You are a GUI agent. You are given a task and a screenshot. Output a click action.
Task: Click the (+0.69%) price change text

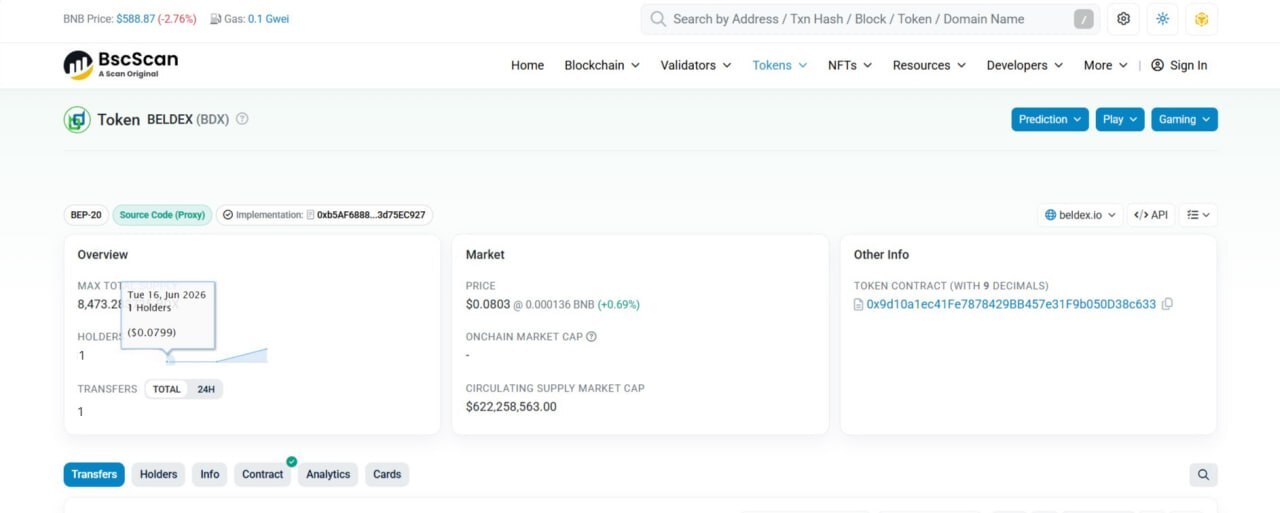click(619, 304)
